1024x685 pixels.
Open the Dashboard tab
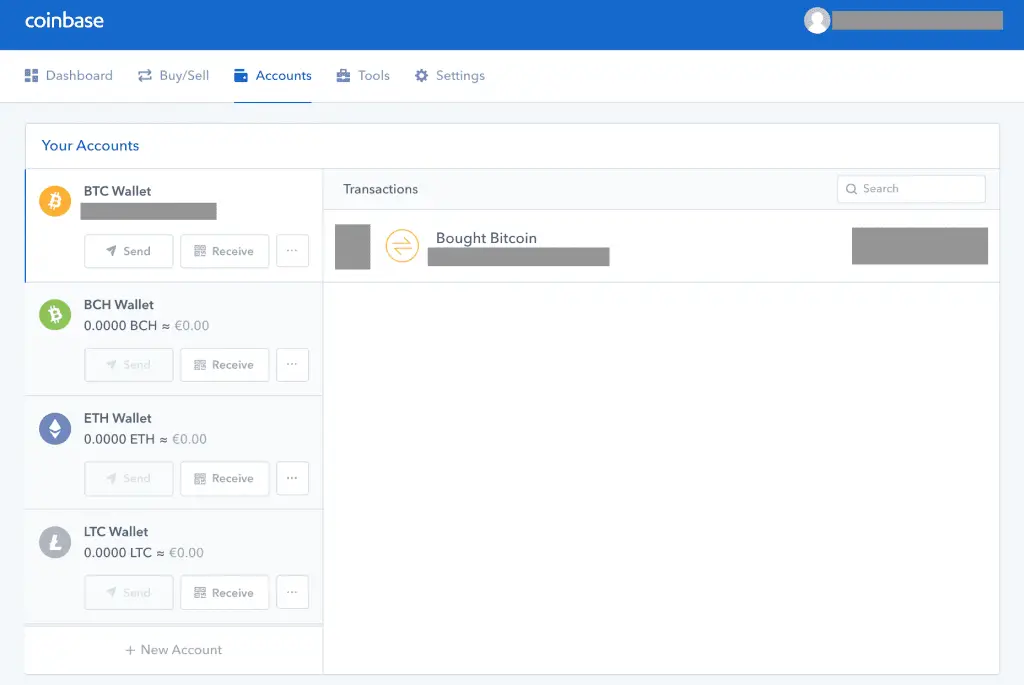pyautogui.click(x=69, y=76)
